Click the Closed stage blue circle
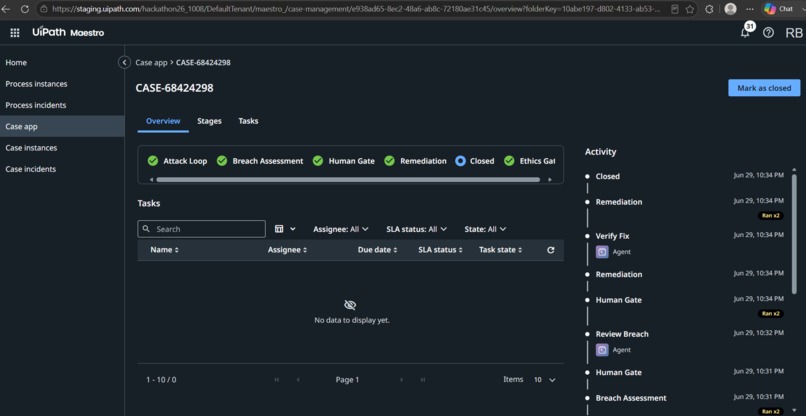This screenshot has width=806, height=416. (461, 161)
